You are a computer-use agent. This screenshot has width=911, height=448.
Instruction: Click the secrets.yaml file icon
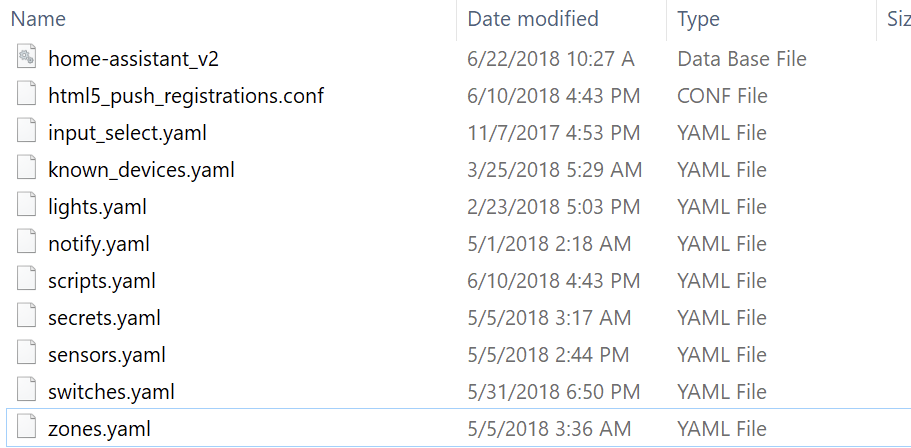[27, 317]
